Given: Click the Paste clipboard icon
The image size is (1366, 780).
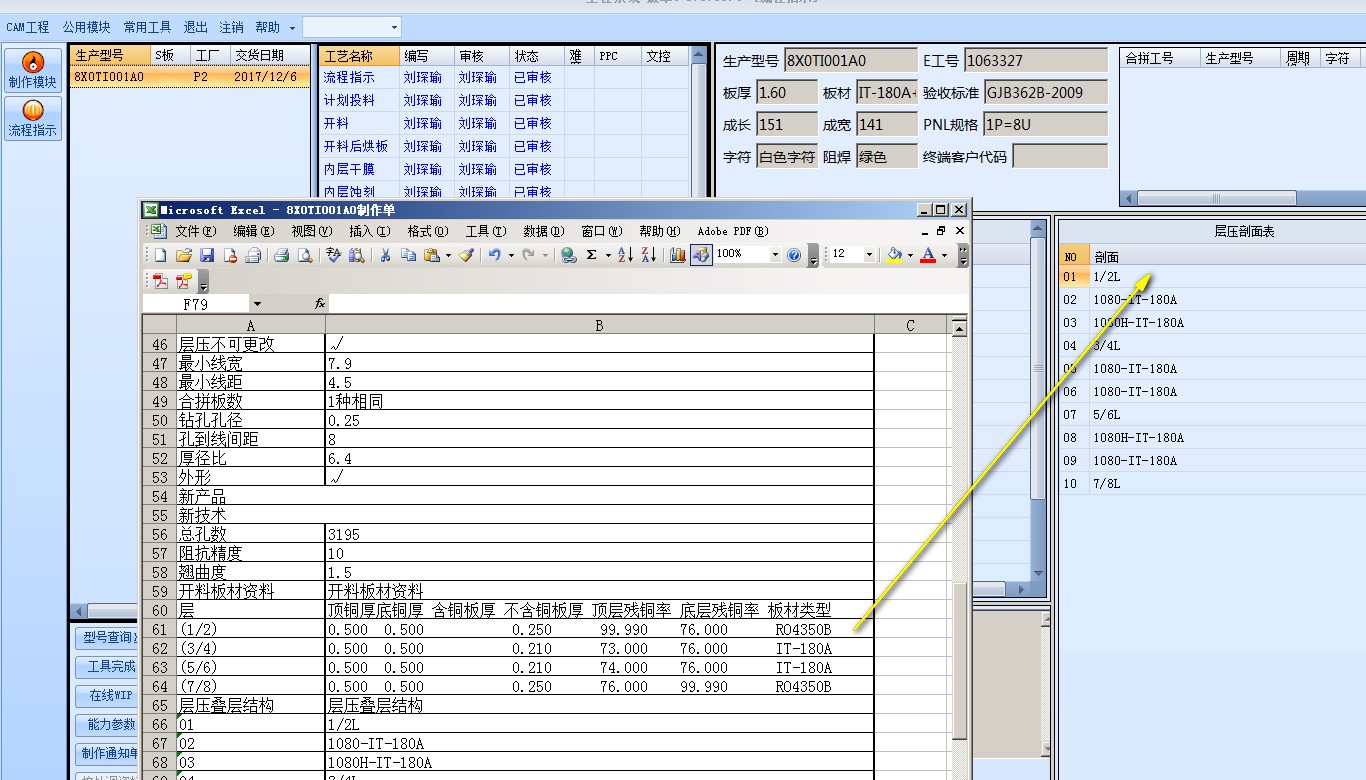Looking at the screenshot, I should point(432,255).
